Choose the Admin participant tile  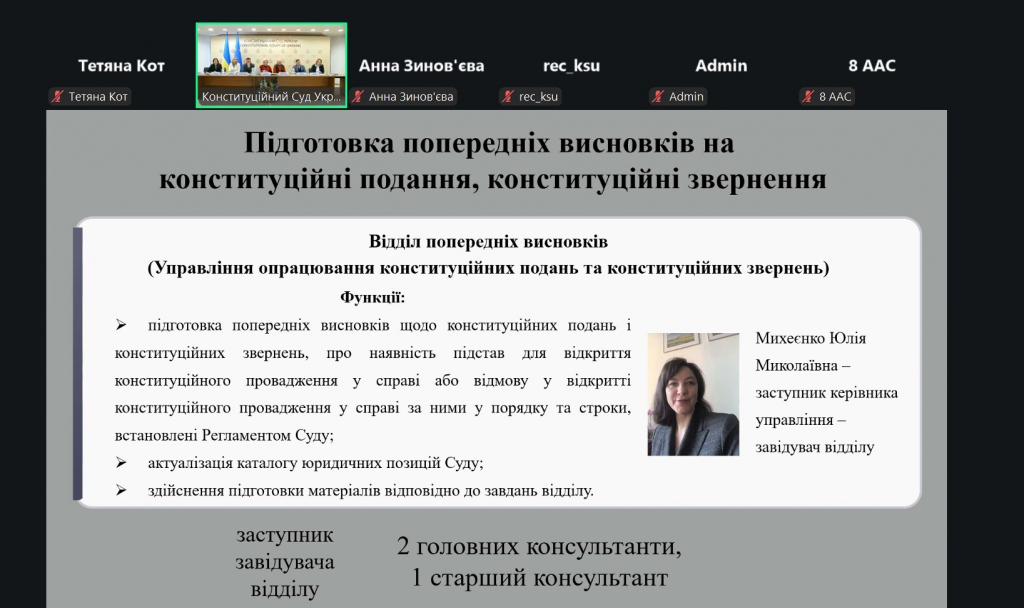(x=721, y=66)
